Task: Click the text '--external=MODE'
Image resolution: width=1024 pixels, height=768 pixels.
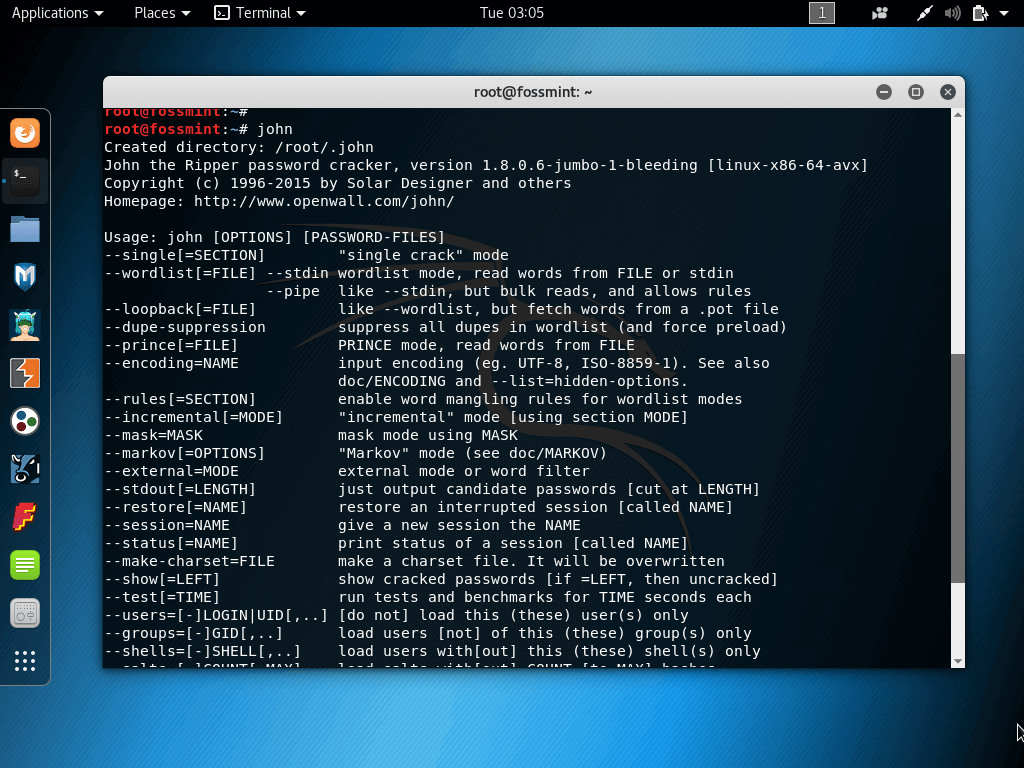Action: 171,471
